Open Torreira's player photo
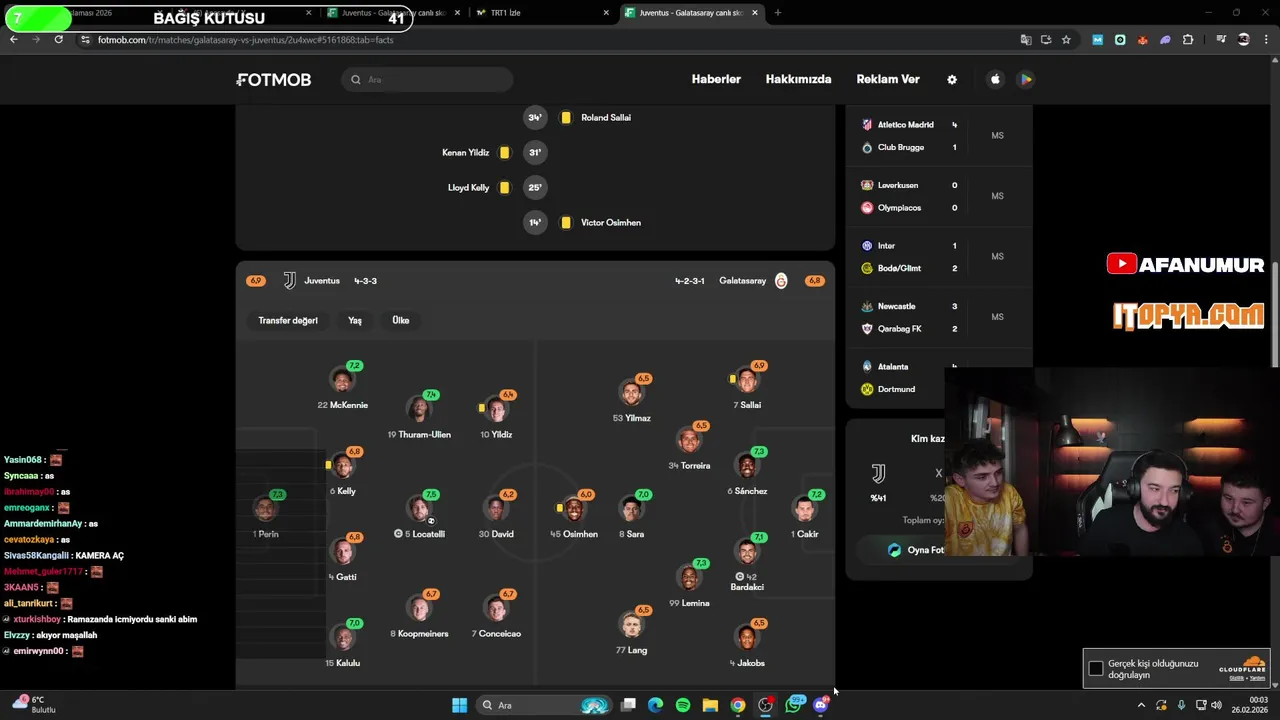The height and width of the screenshot is (720, 1280). click(x=689, y=440)
